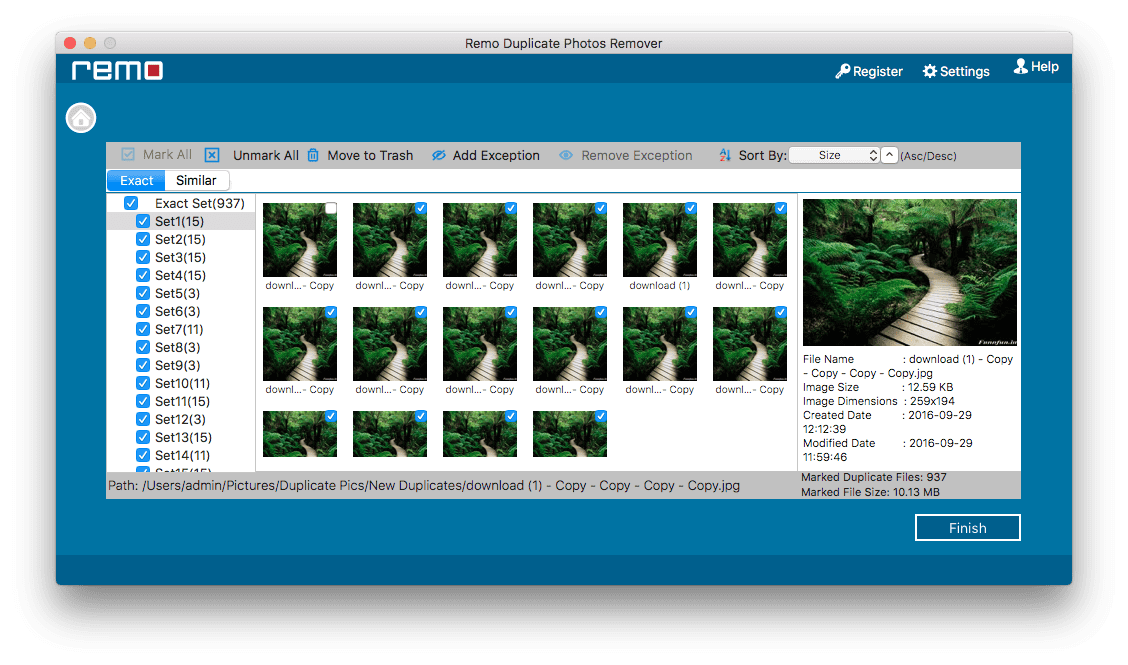Click the large preview image
This screenshot has height=665, width=1128.
pos(910,273)
